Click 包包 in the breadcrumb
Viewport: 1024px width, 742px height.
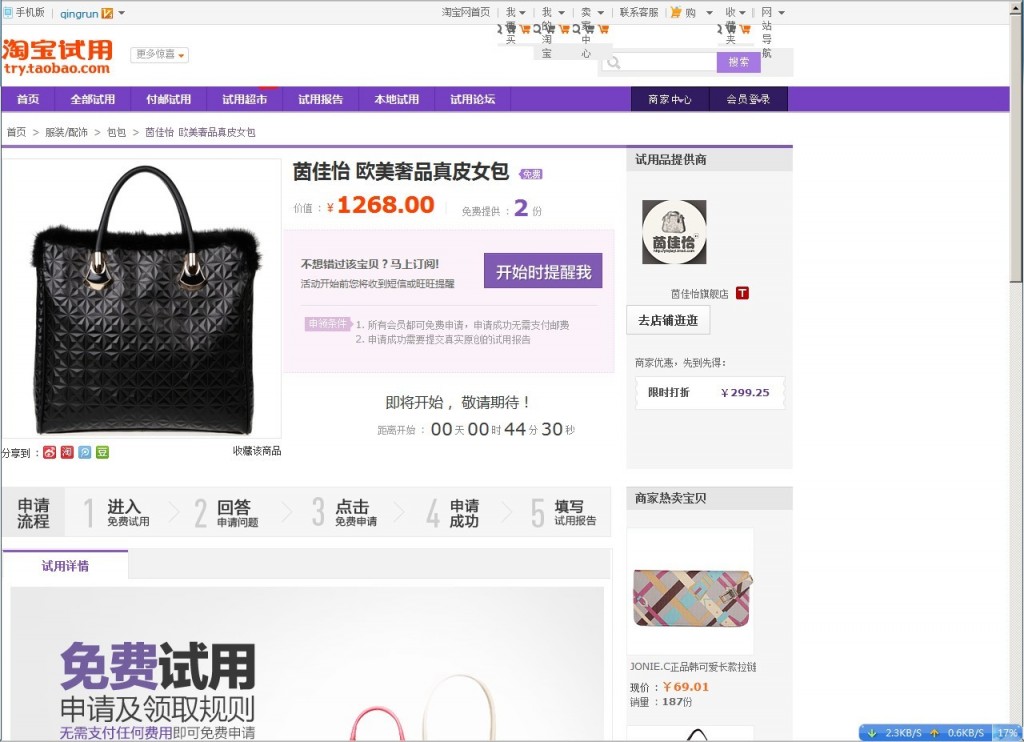pyautogui.click(x=116, y=132)
